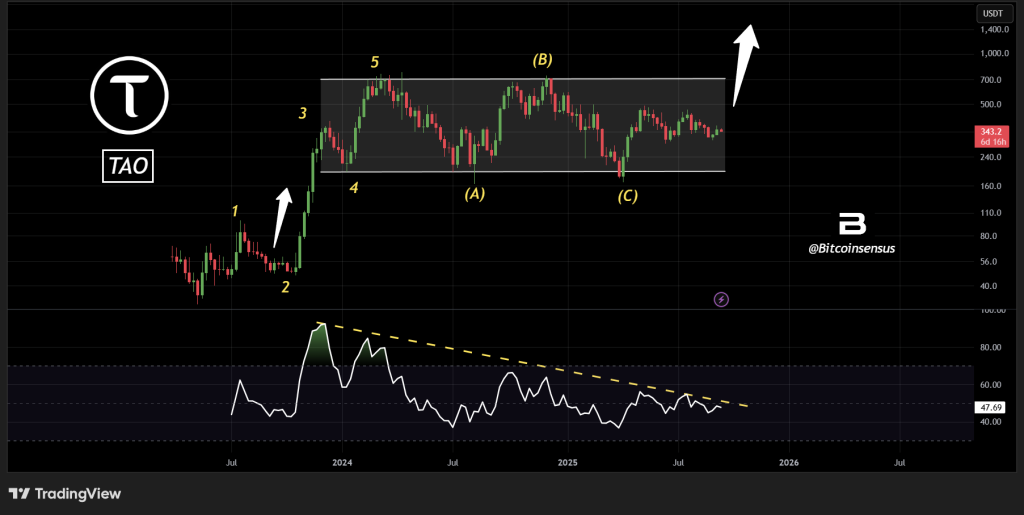Screen dimensions: 1024x515
Task: Select the (A) wave label
Action: coord(474,194)
